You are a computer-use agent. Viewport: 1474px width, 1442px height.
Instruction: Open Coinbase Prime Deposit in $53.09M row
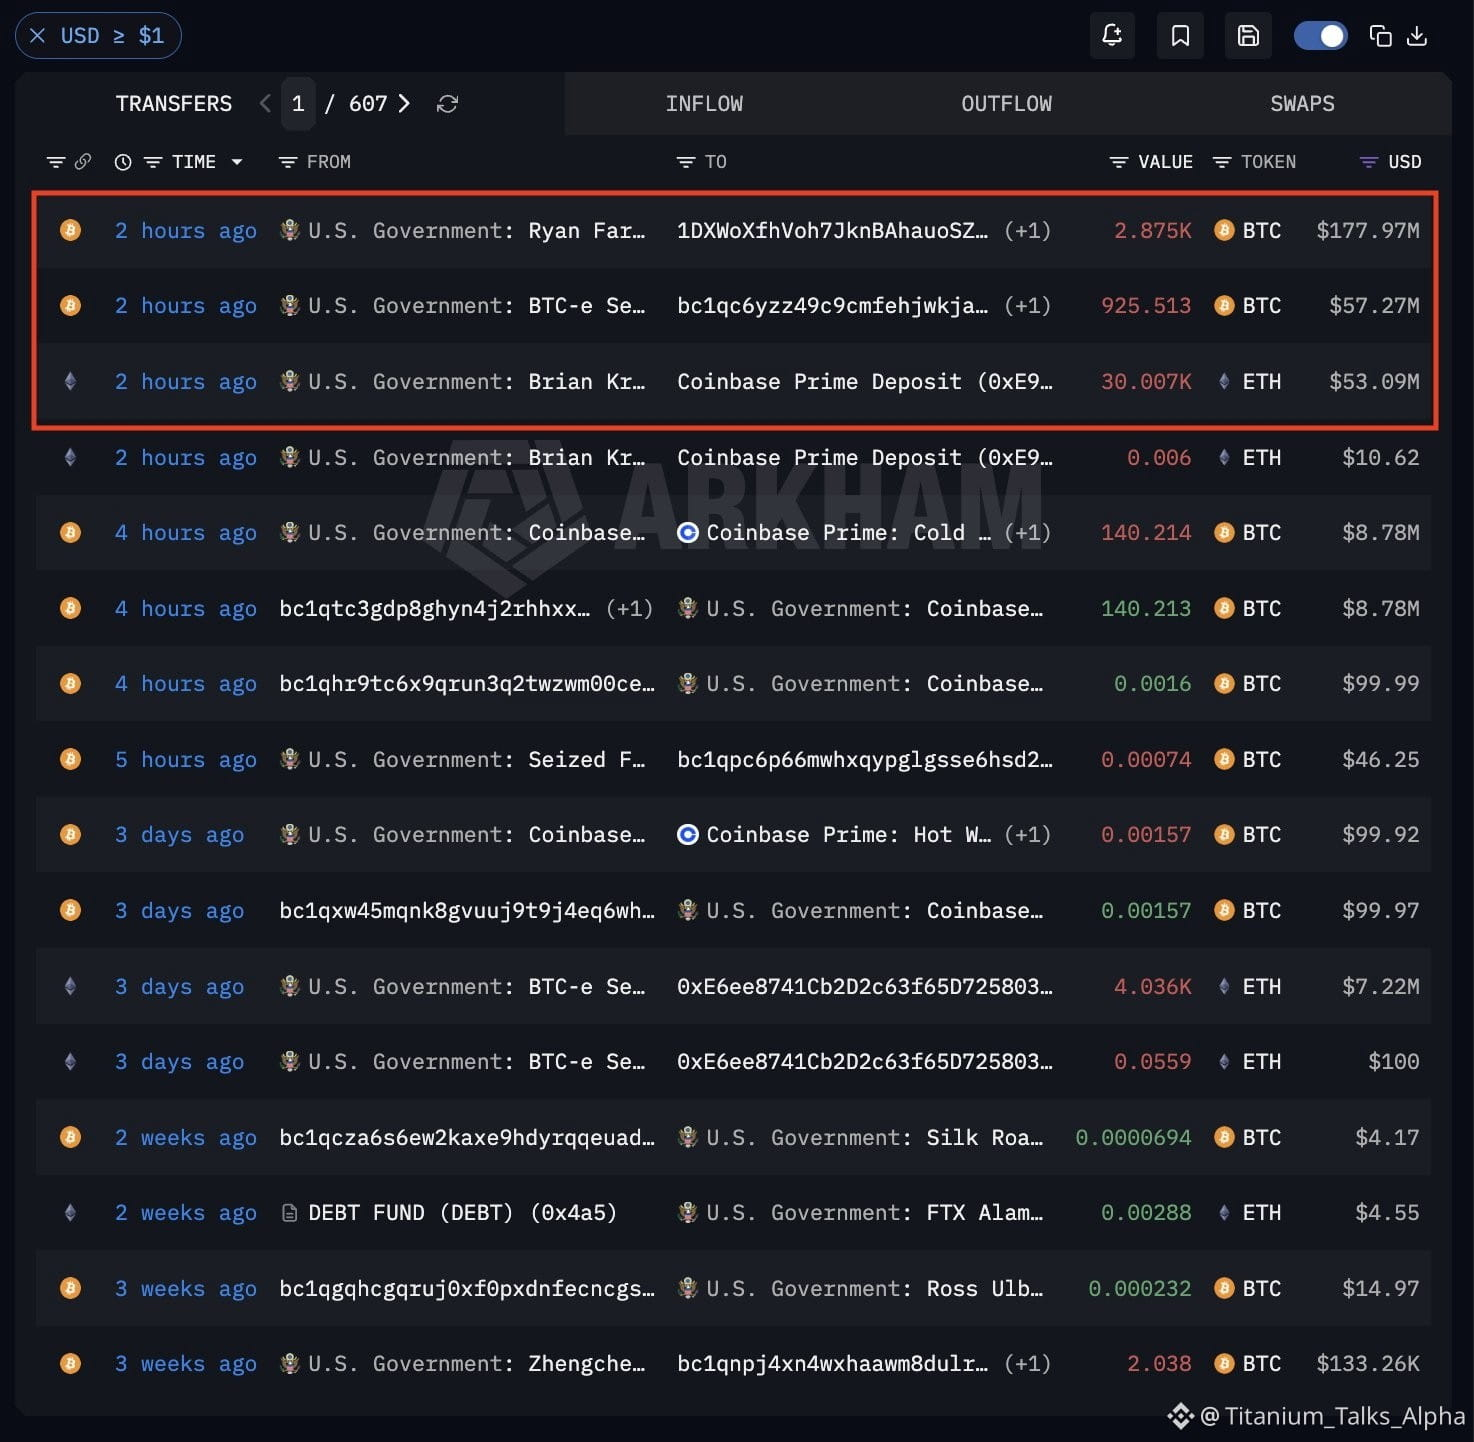865,381
